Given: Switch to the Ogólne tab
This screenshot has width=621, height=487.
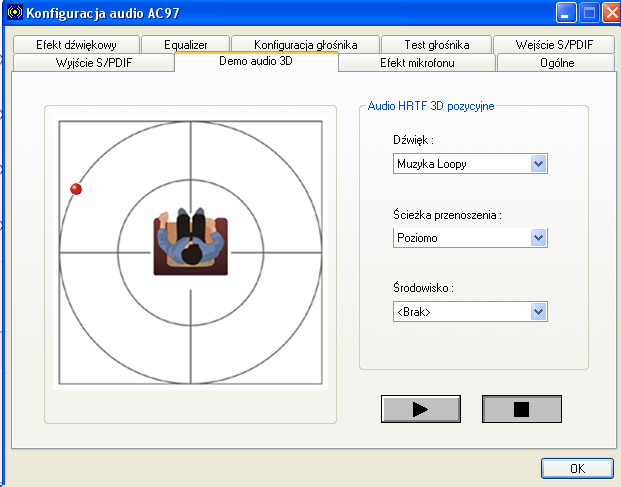Looking at the screenshot, I should point(557,63).
